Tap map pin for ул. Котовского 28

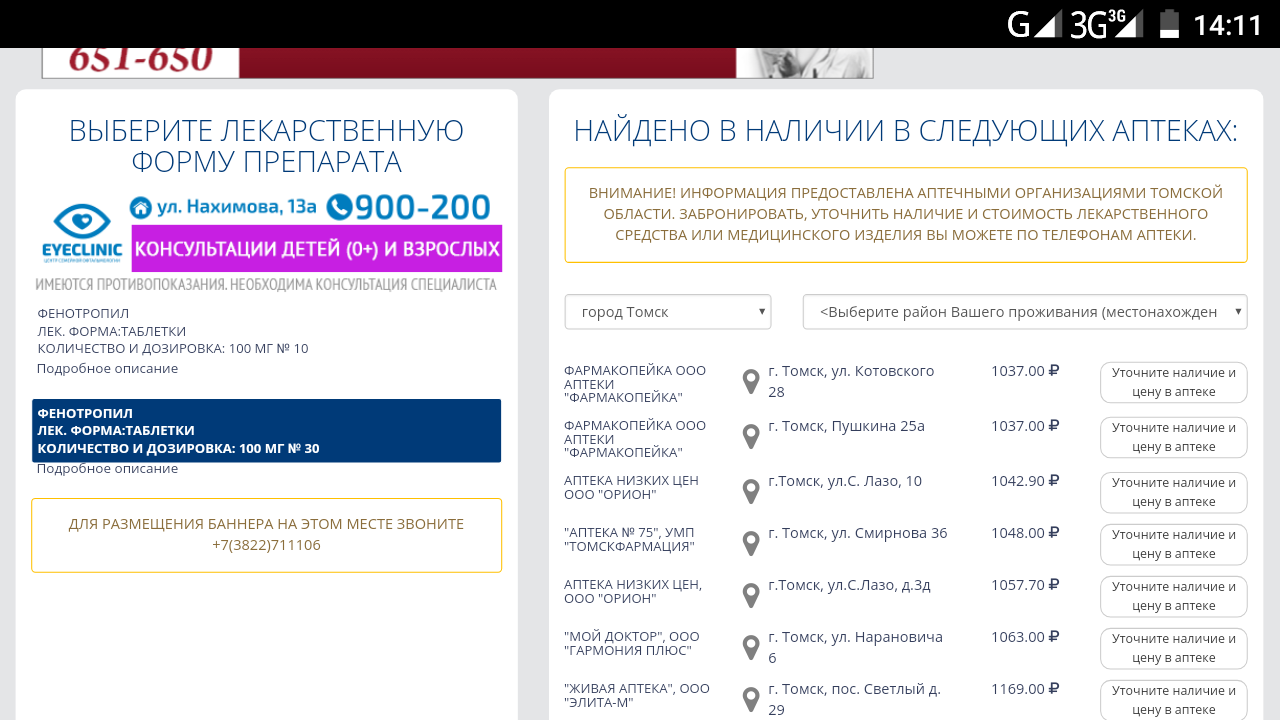[751, 382]
